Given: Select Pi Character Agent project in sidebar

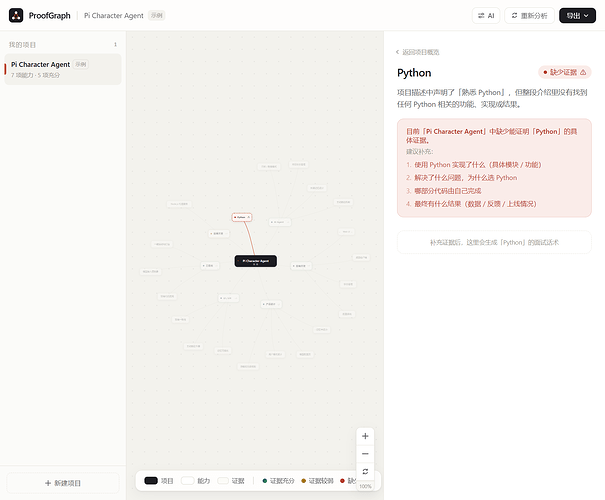Looking at the screenshot, I should [x=63, y=69].
